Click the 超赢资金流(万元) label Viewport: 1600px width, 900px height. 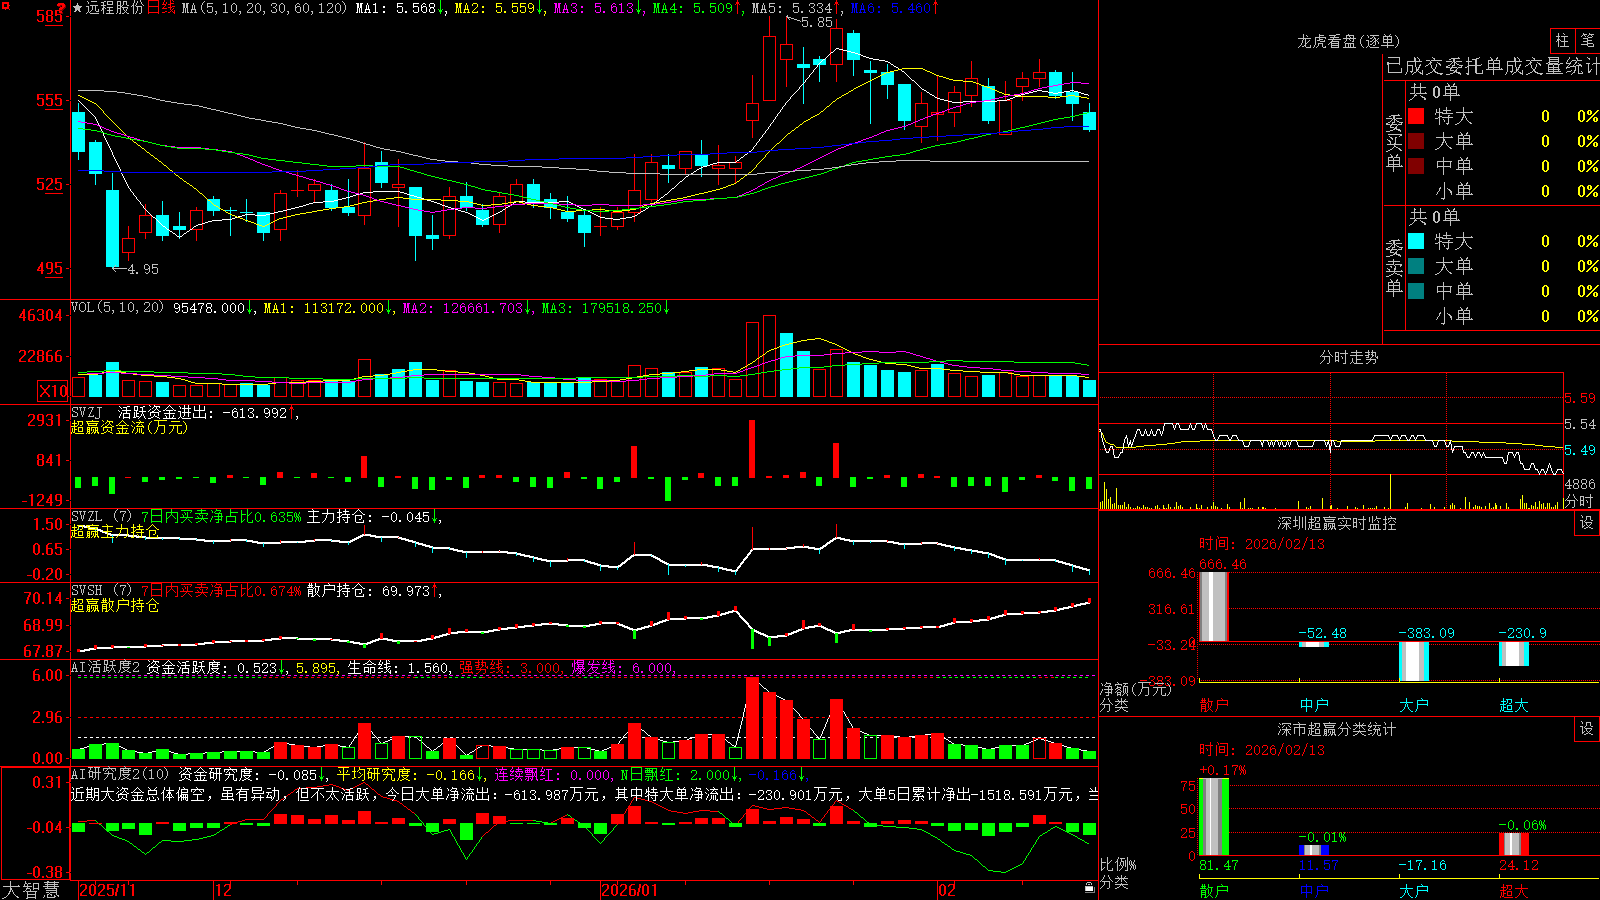pos(129,427)
